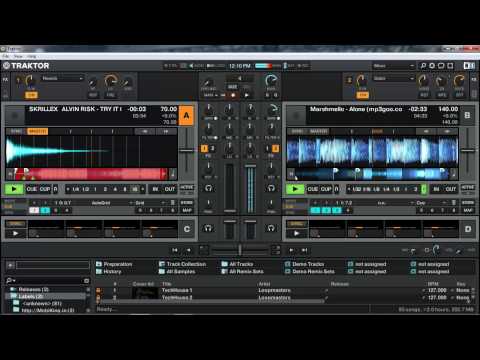
Task: Toggle FX unit 1 ON button
Action: [31, 95]
